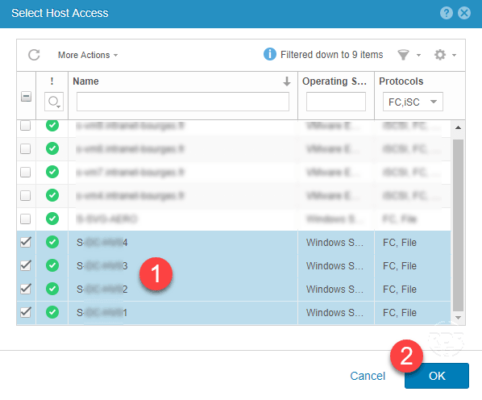Click the magnifier icon under the ! column
This screenshot has width=482, height=400.
click(x=54, y=101)
